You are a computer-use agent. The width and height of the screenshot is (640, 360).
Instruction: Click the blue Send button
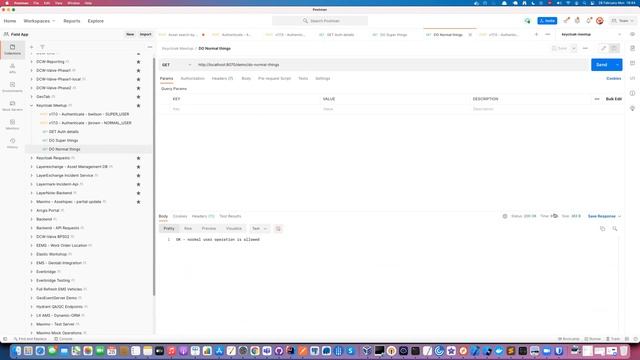coord(602,65)
